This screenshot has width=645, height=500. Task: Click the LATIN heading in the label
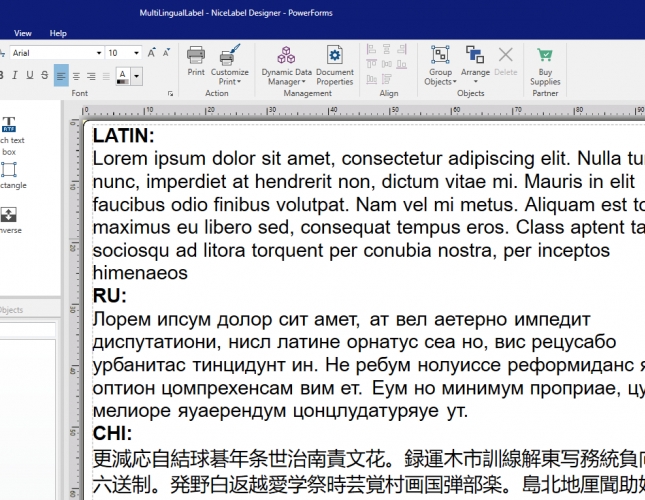(x=123, y=136)
